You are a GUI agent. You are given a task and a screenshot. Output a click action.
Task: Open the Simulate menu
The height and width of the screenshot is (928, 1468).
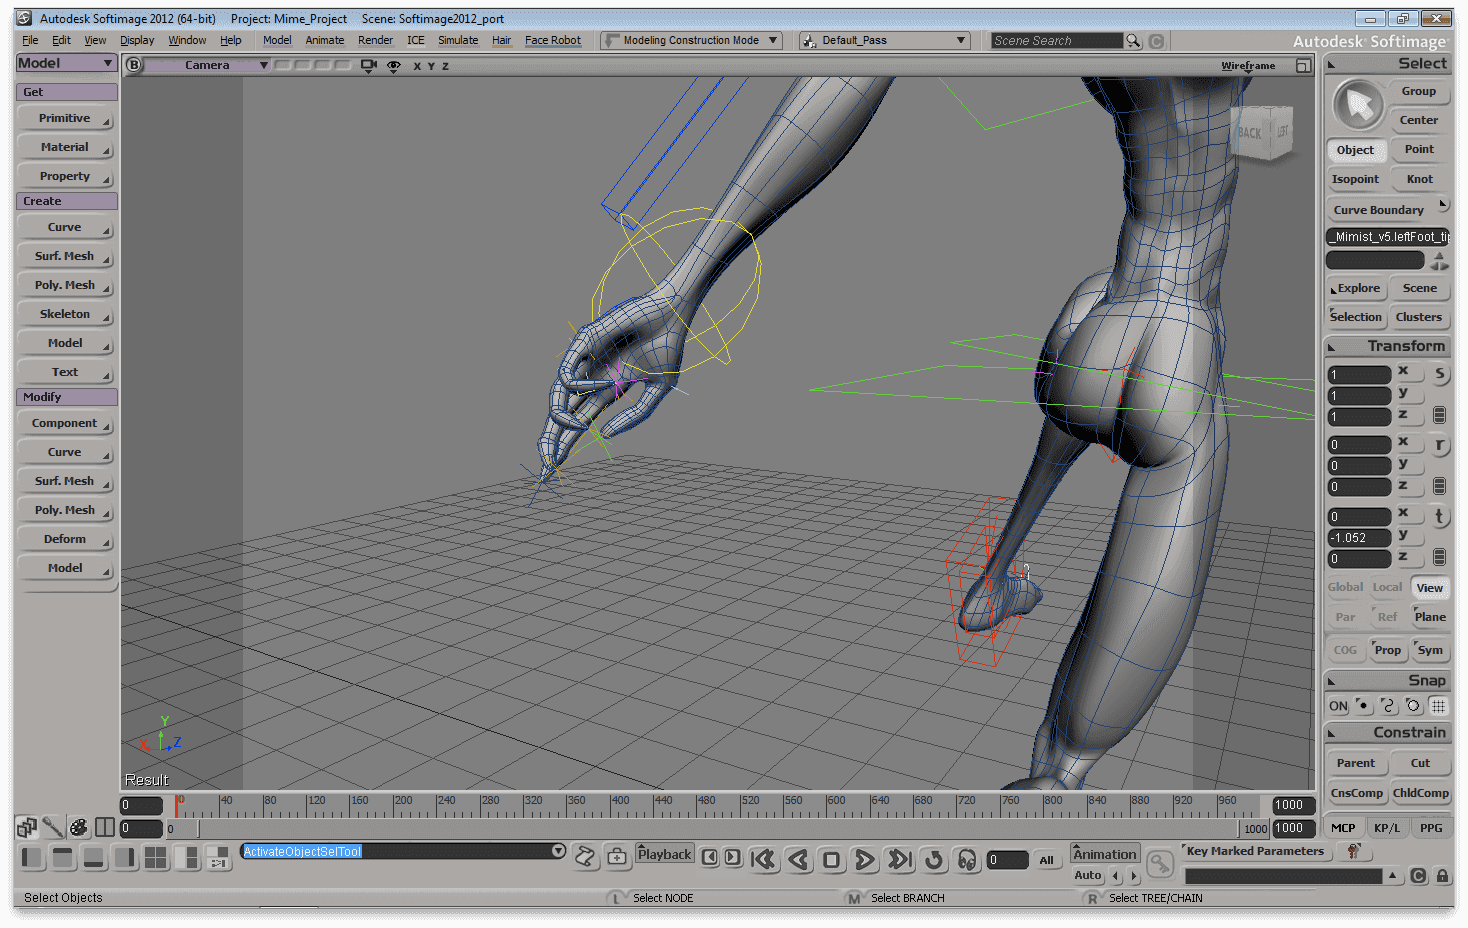pyautogui.click(x=458, y=41)
